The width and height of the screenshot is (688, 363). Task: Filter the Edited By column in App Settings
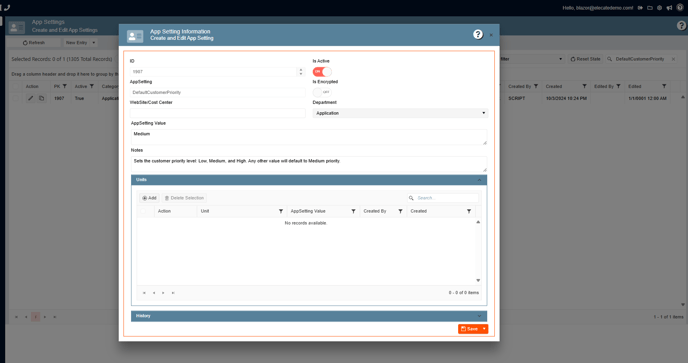(x=618, y=86)
